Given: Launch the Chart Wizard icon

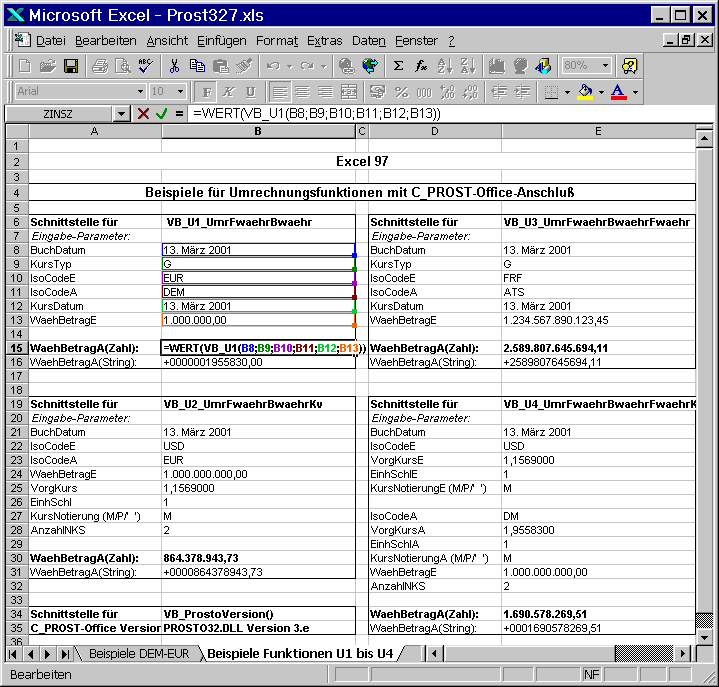Looking at the screenshot, I should (x=497, y=66).
